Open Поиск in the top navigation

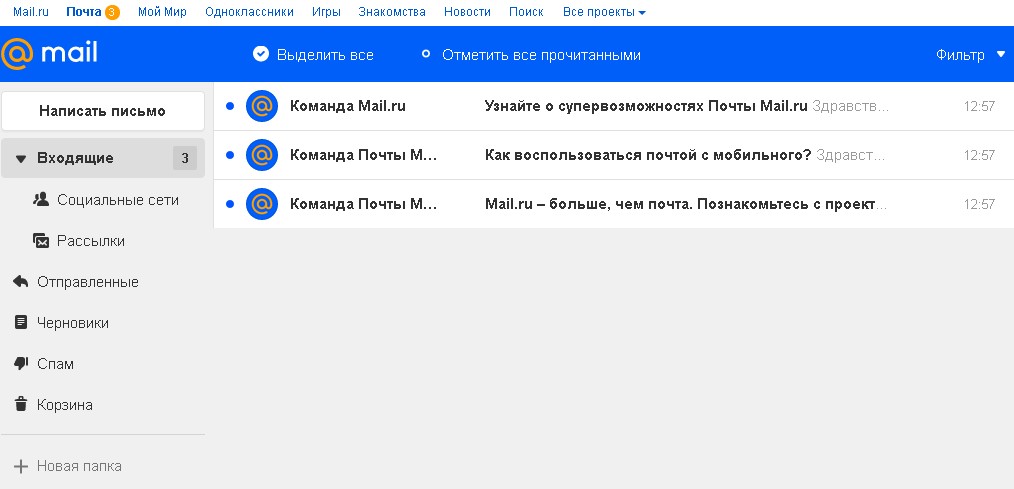[526, 12]
